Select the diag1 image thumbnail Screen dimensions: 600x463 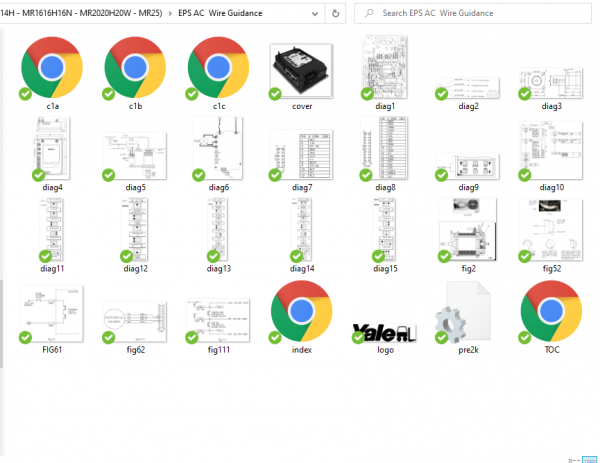pos(385,67)
